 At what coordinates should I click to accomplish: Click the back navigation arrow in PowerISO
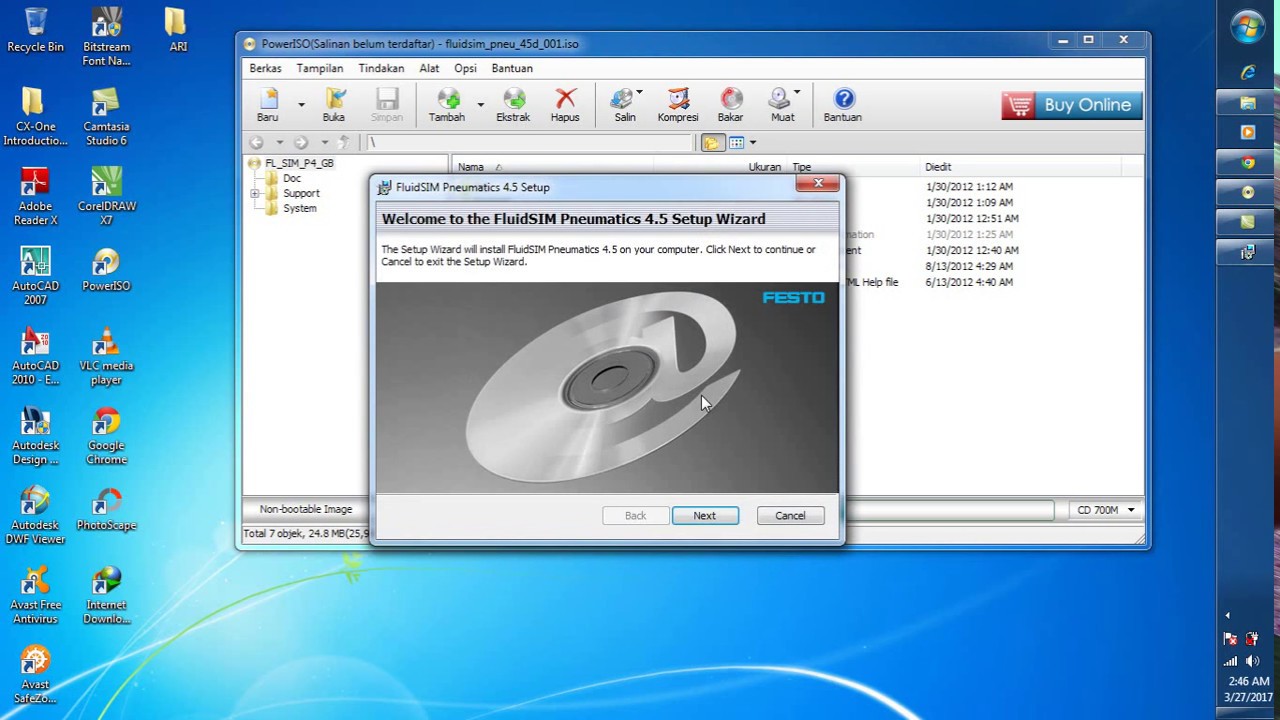coord(257,143)
